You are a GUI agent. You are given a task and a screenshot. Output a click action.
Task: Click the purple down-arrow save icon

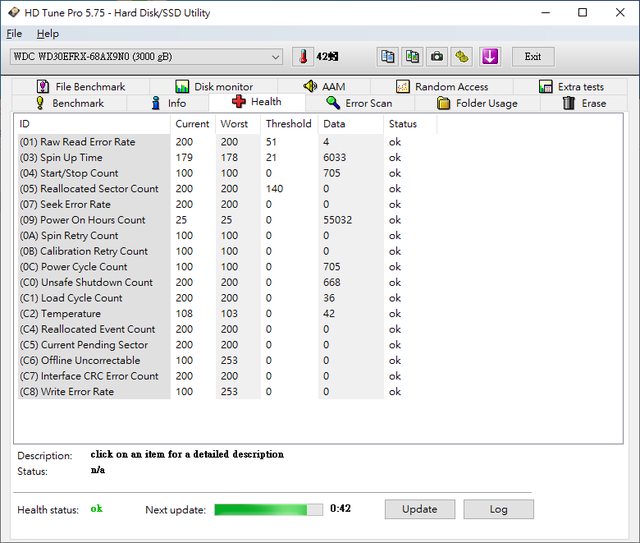pyautogui.click(x=489, y=57)
